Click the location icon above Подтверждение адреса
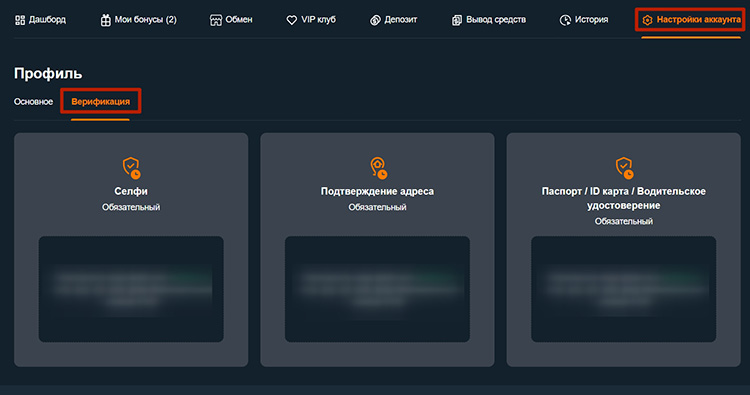Image resolution: width=750 pixels, height=395 pixels. [x=378, y=167]
